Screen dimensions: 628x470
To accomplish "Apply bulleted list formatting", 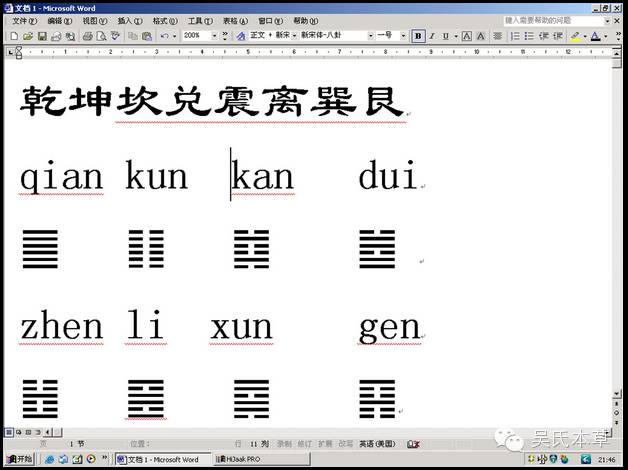I will click(529, 36).
